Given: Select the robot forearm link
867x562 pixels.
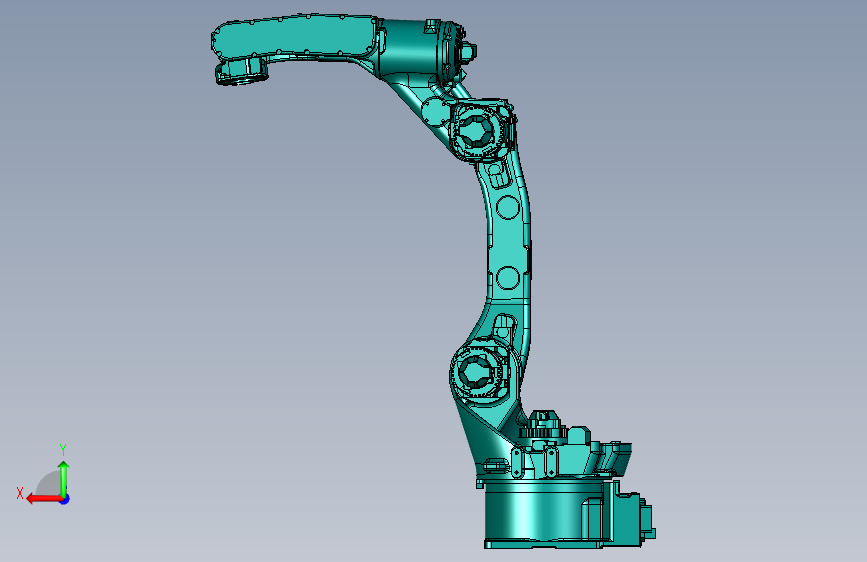Looking at the screenshot, I should click(296, 38).
